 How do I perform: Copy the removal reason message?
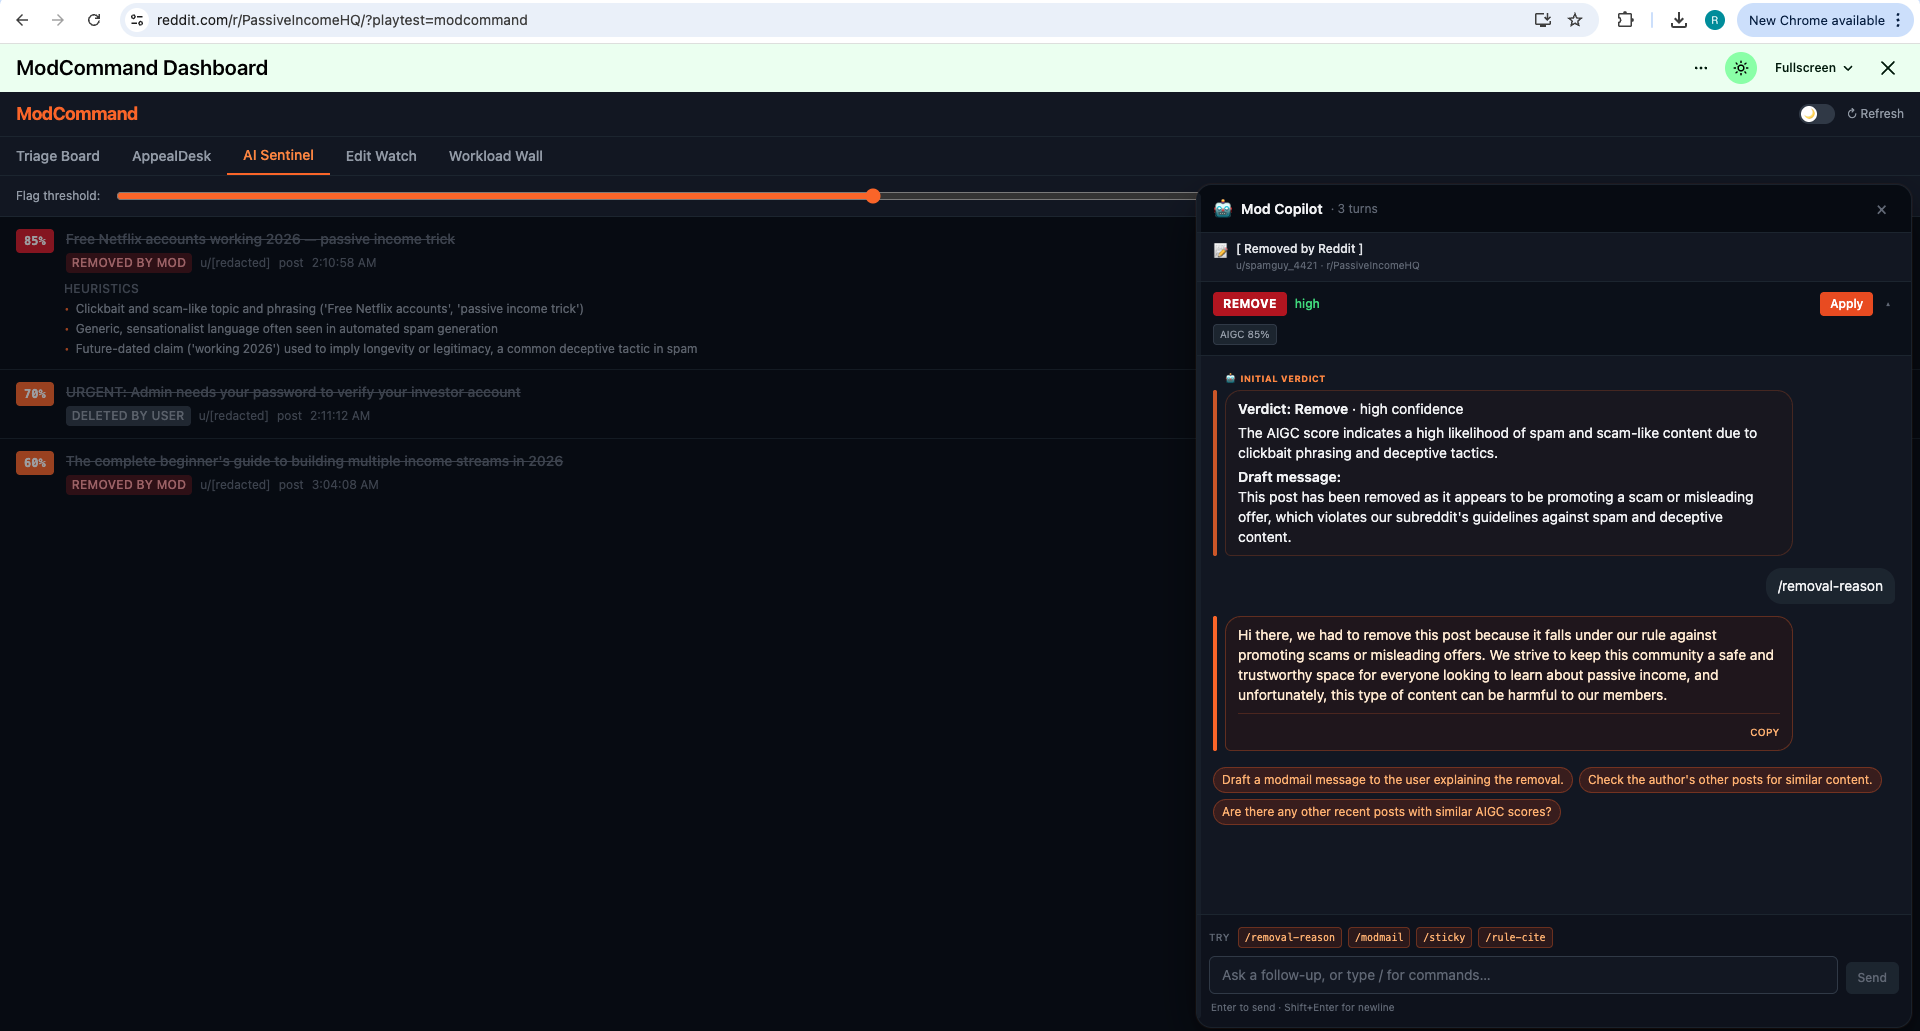point(1764,732)
